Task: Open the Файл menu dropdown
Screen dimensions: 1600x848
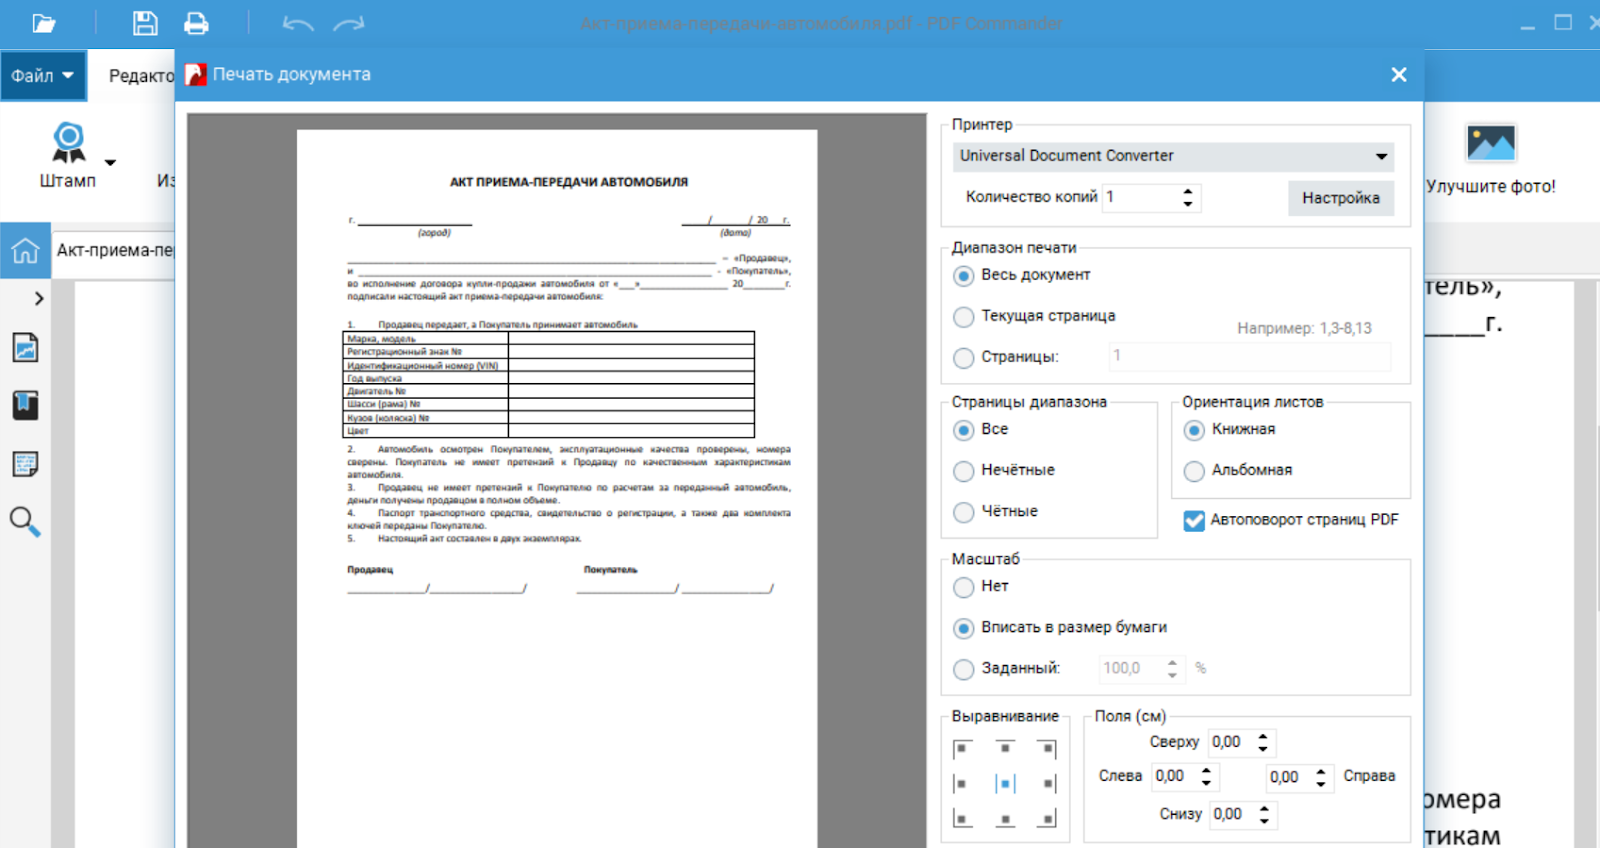Action: tap(43, 76)
